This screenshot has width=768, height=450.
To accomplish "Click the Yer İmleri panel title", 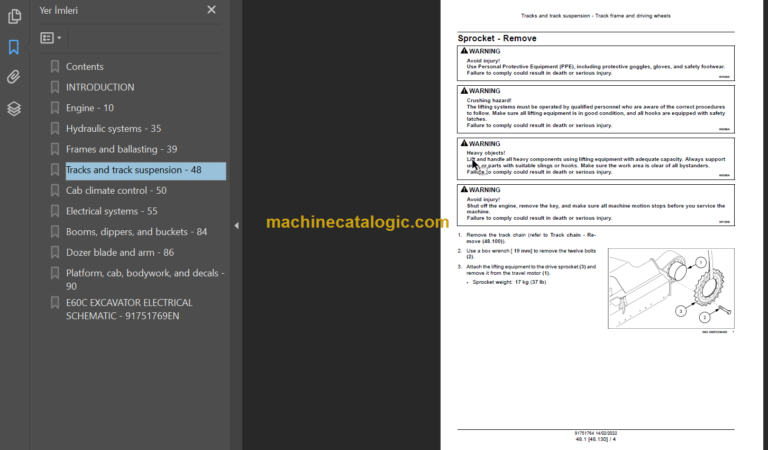I will point(58,10).
